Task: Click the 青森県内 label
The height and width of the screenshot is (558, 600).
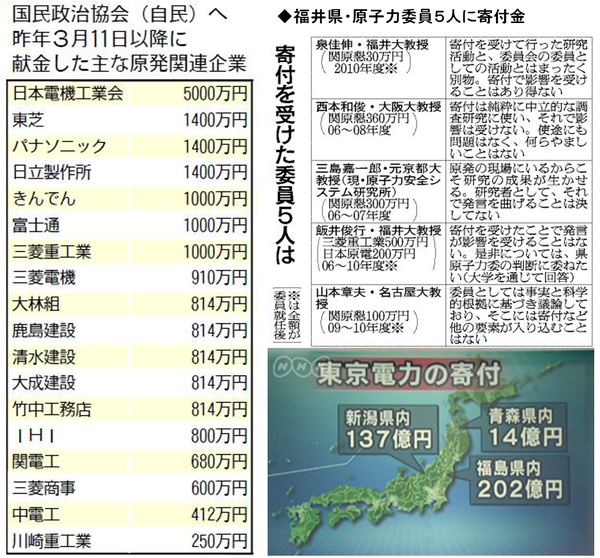Action: point(520,416)
